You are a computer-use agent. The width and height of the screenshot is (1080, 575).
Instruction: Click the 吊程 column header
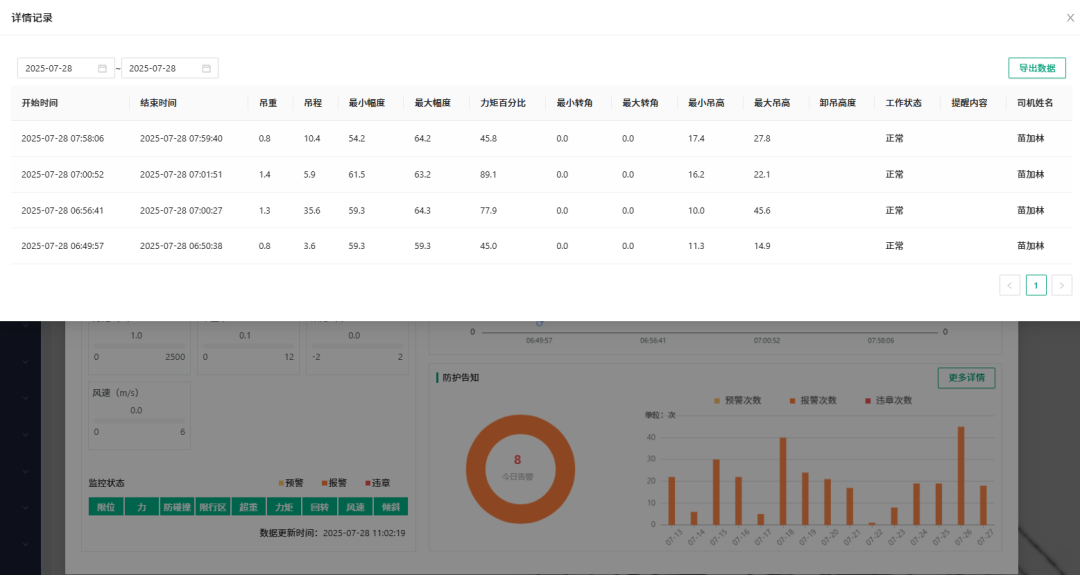(x=313, y=103)
